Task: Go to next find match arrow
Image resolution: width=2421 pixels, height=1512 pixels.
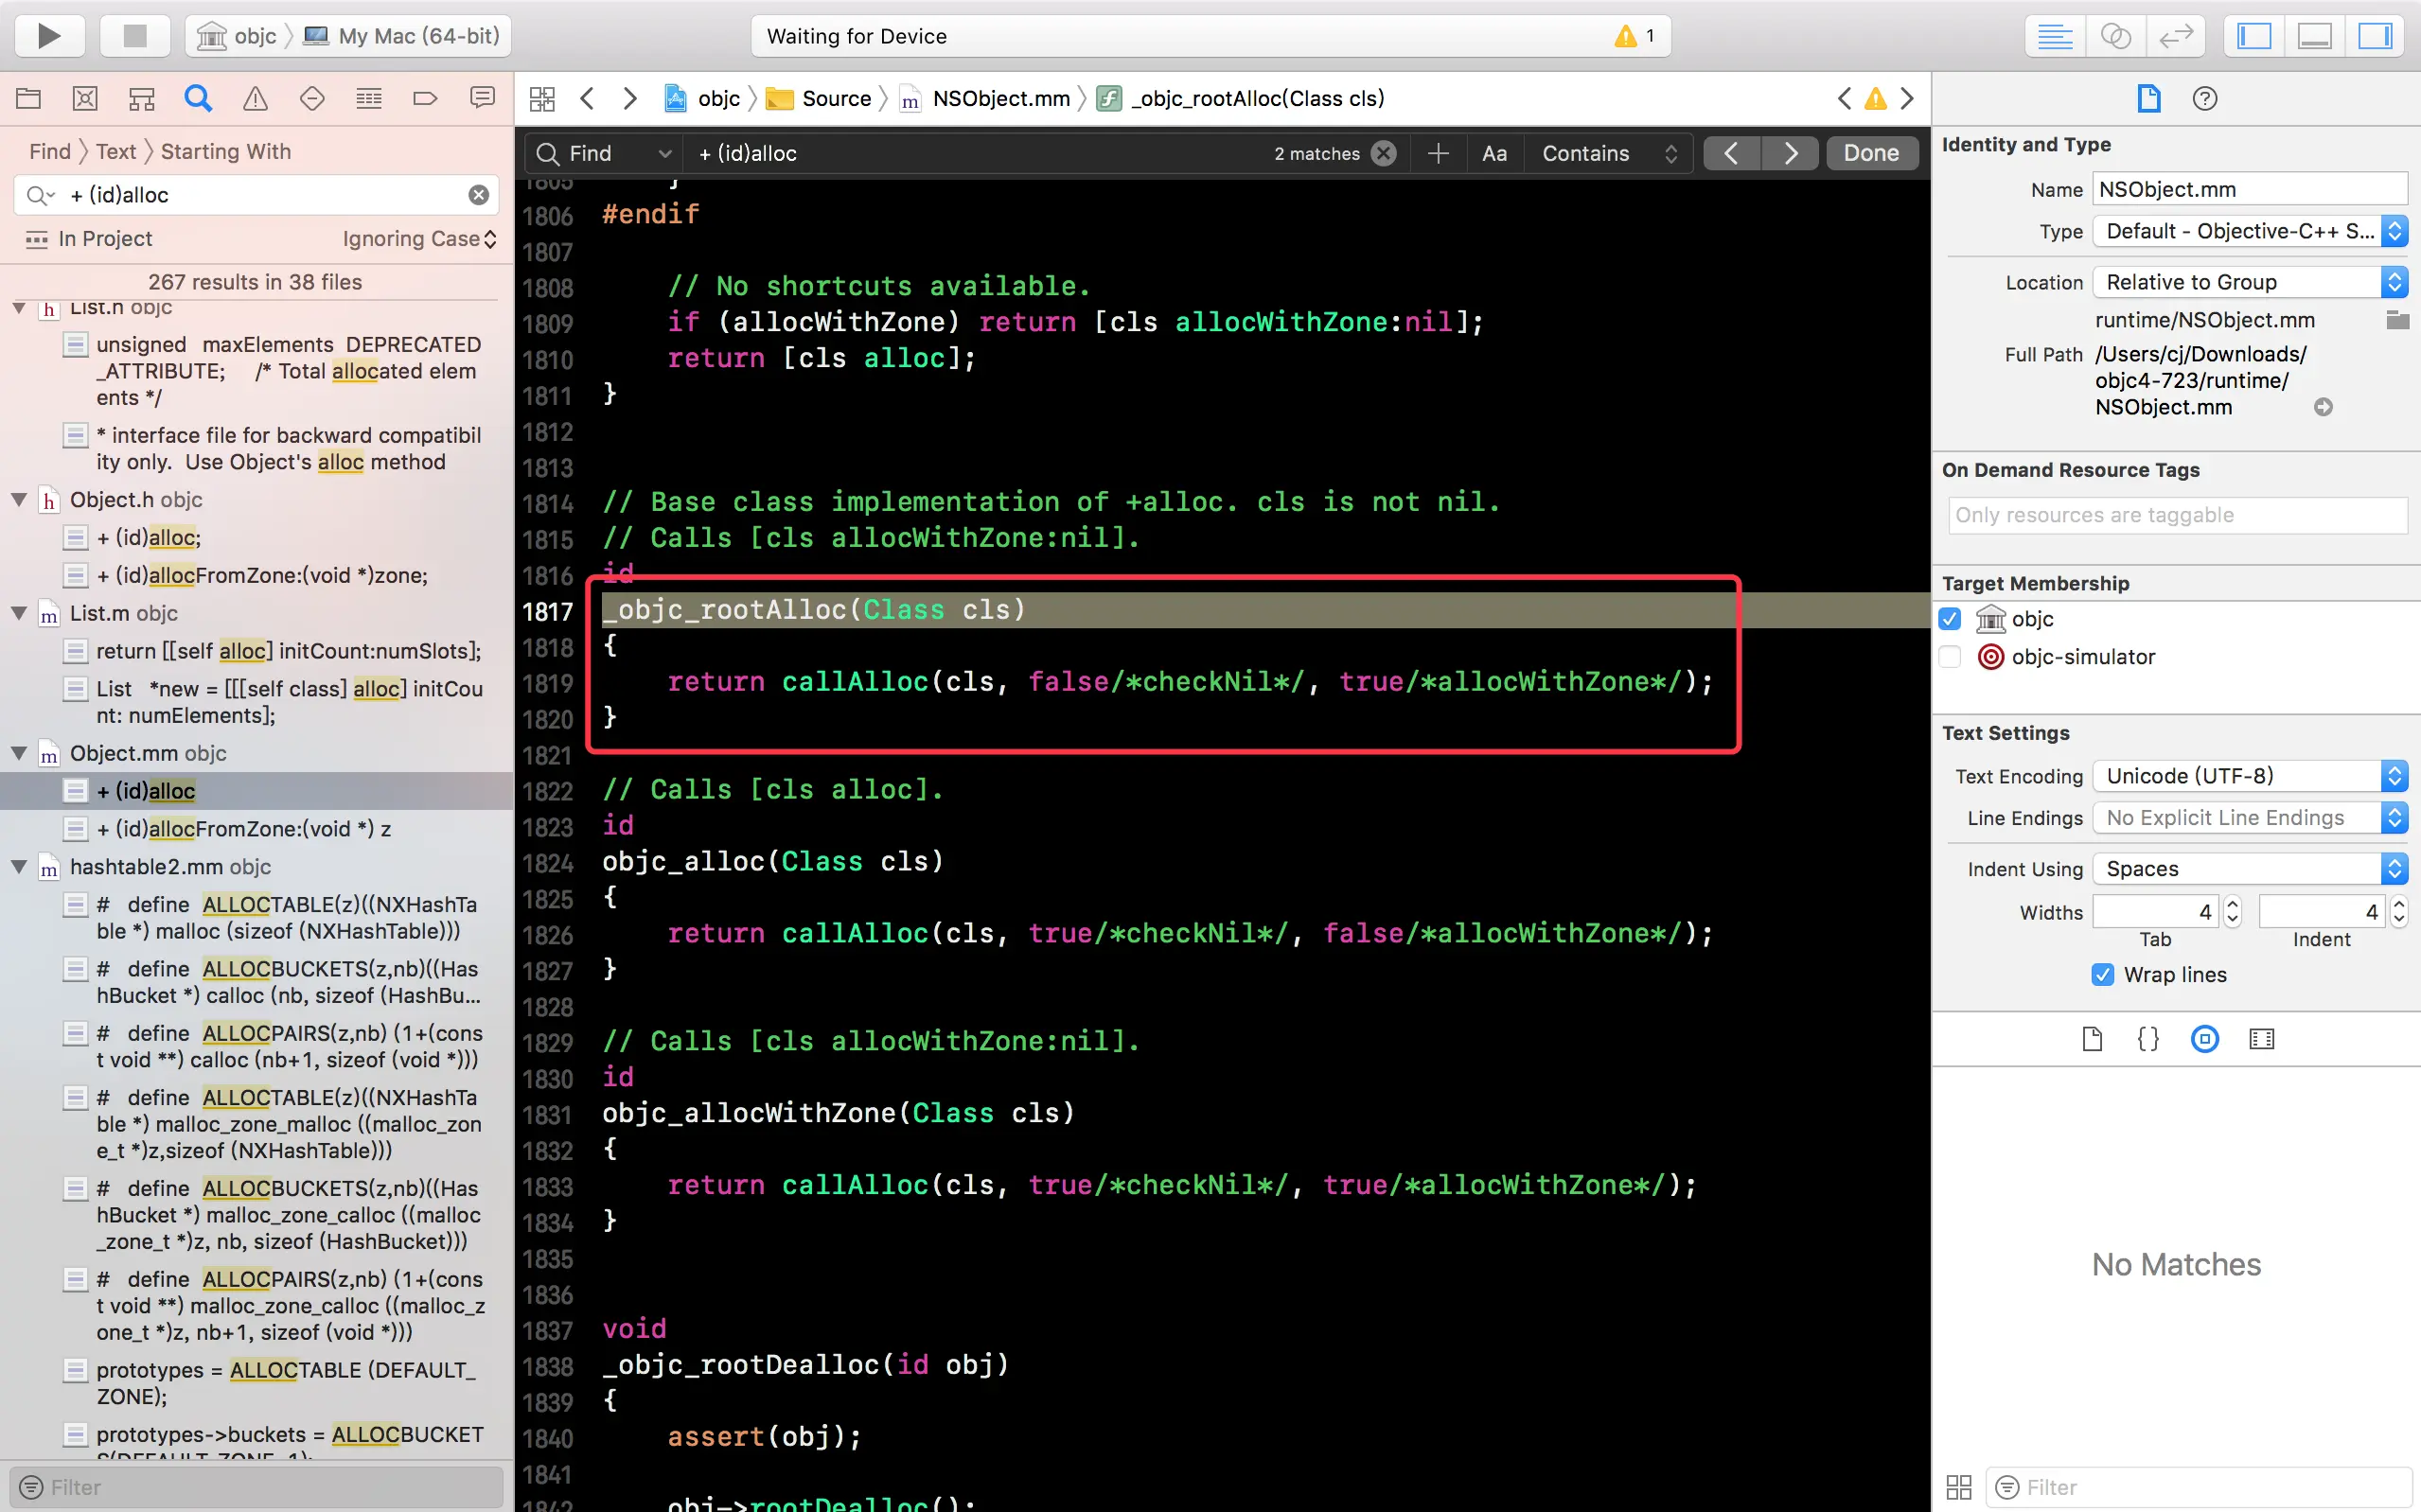Action: [1790, 153]
